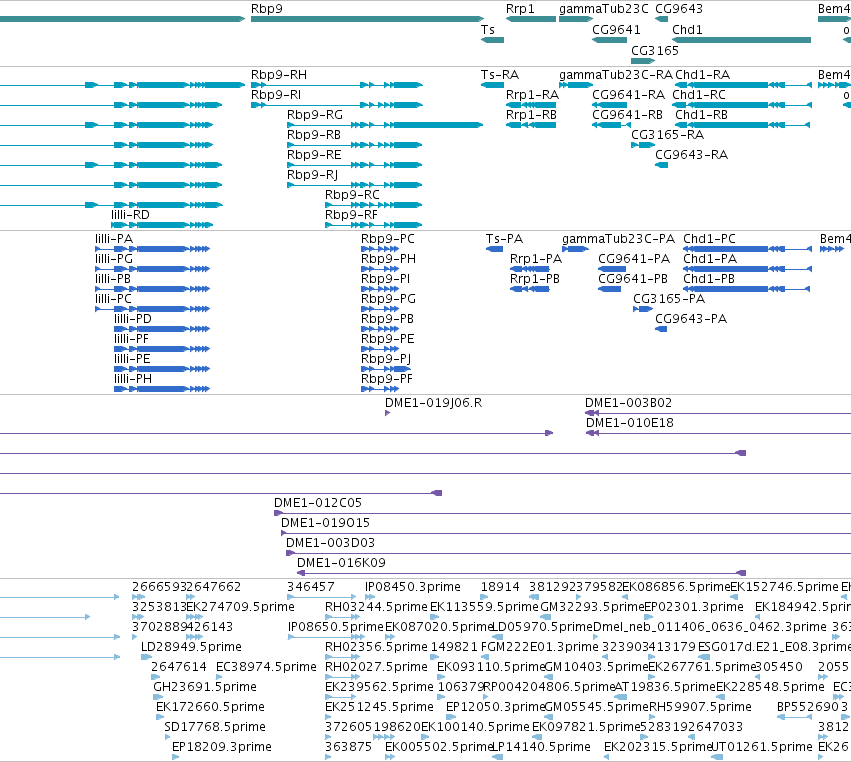Click transcript label CG3165-RA
This screenshot has width=851, height=762.
tap(668, 135)
